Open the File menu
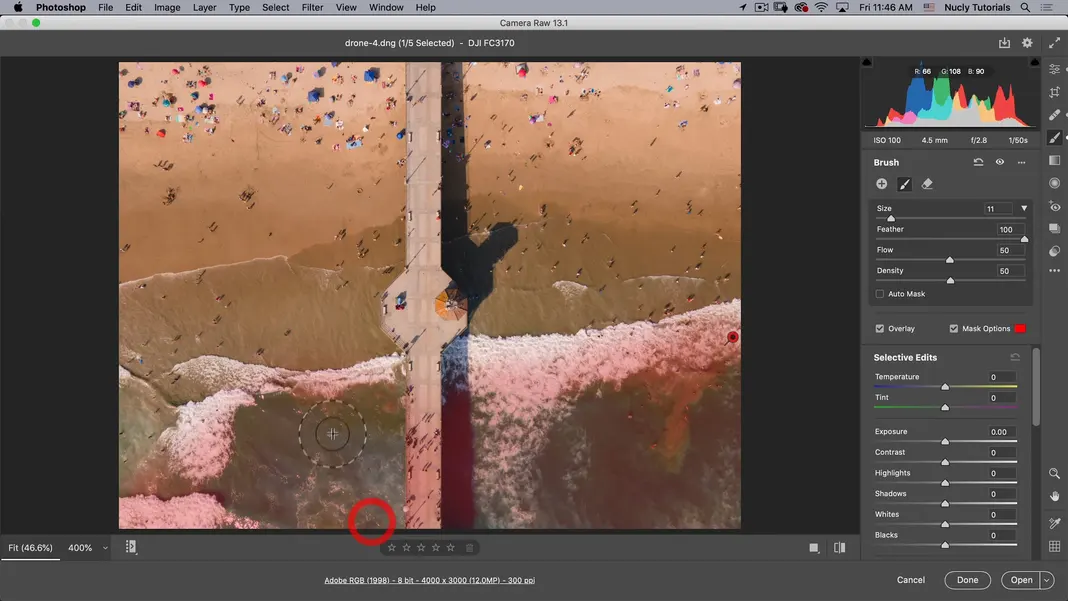This screenshot has width=1068, height=601. click(106, 7)
